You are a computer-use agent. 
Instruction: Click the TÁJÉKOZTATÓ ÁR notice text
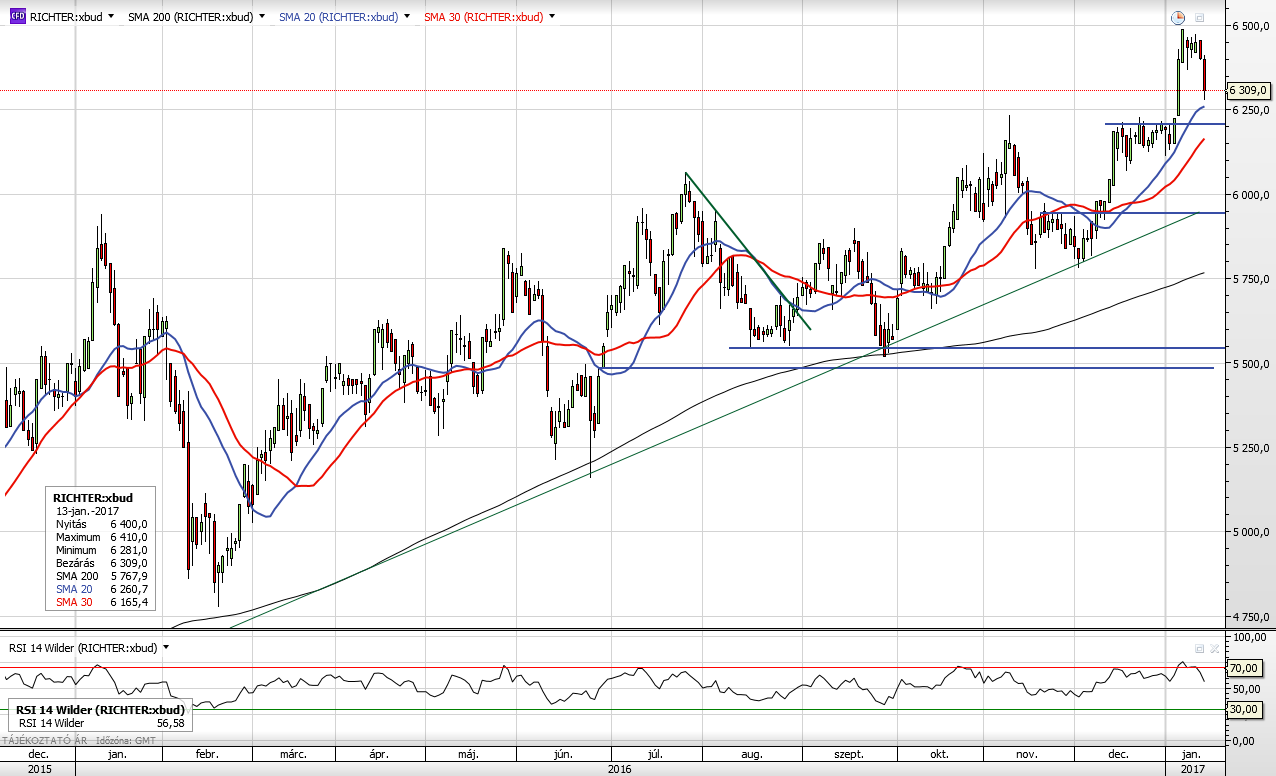(x=45, y=740)
